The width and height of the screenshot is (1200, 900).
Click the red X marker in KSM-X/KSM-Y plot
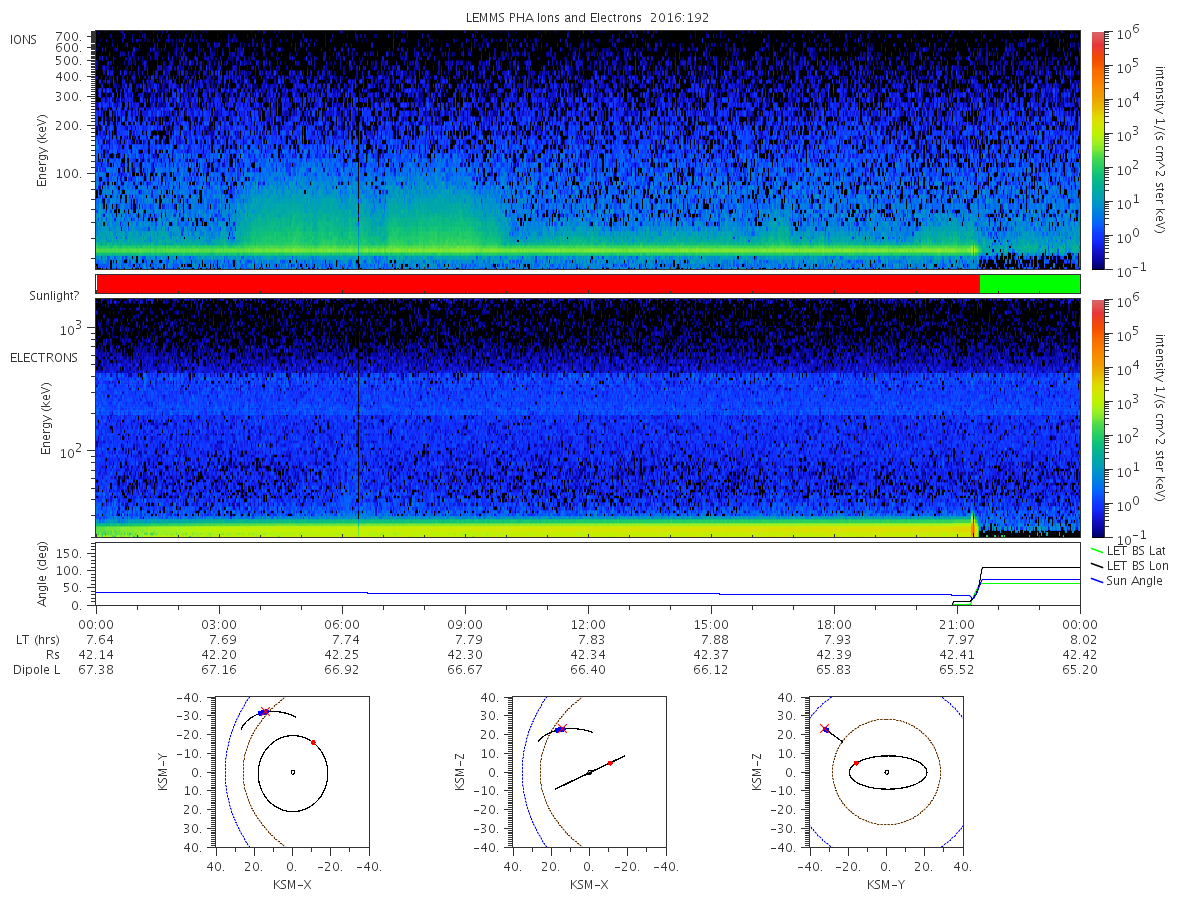coord(265,712)
